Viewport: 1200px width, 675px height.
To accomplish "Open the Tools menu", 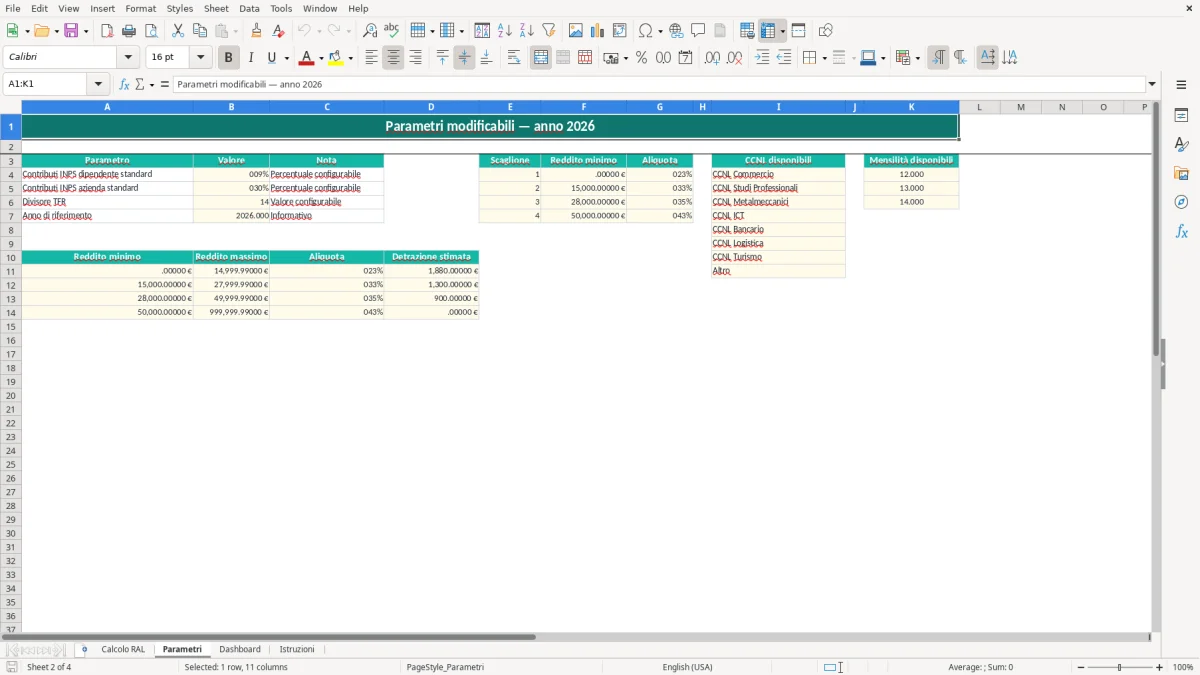I will click(281, 8).
